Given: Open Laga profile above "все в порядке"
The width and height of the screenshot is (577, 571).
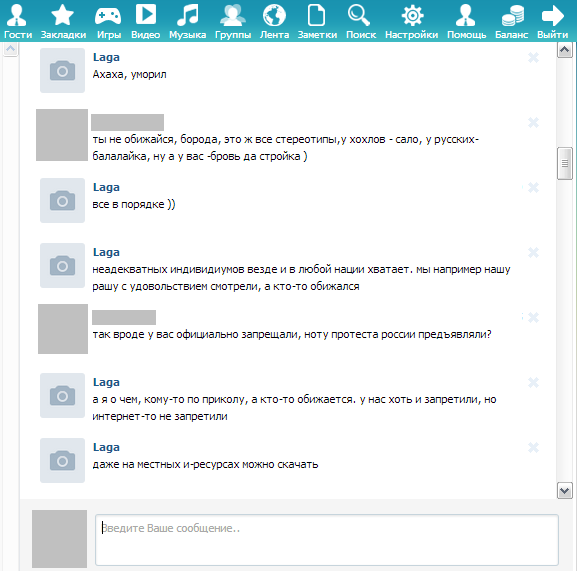Looking at the screenshot, I should coord(106,187).
